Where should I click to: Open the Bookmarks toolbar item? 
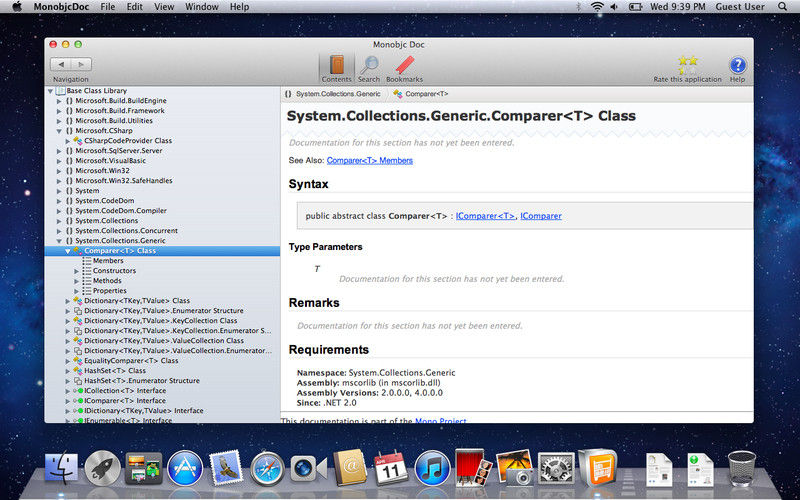tap(405, 68)
